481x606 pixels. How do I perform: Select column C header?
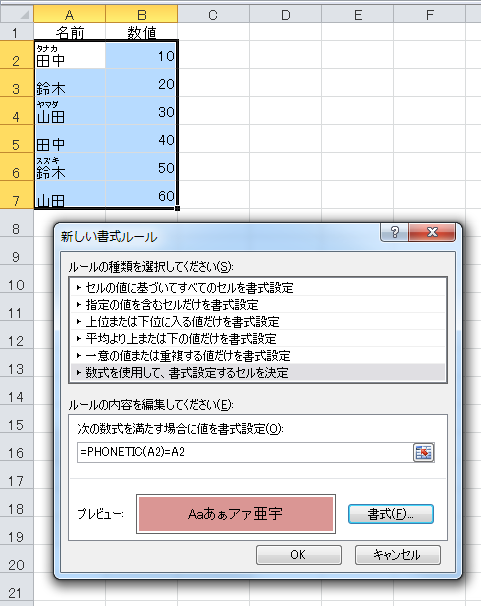(x=213, y=14)
